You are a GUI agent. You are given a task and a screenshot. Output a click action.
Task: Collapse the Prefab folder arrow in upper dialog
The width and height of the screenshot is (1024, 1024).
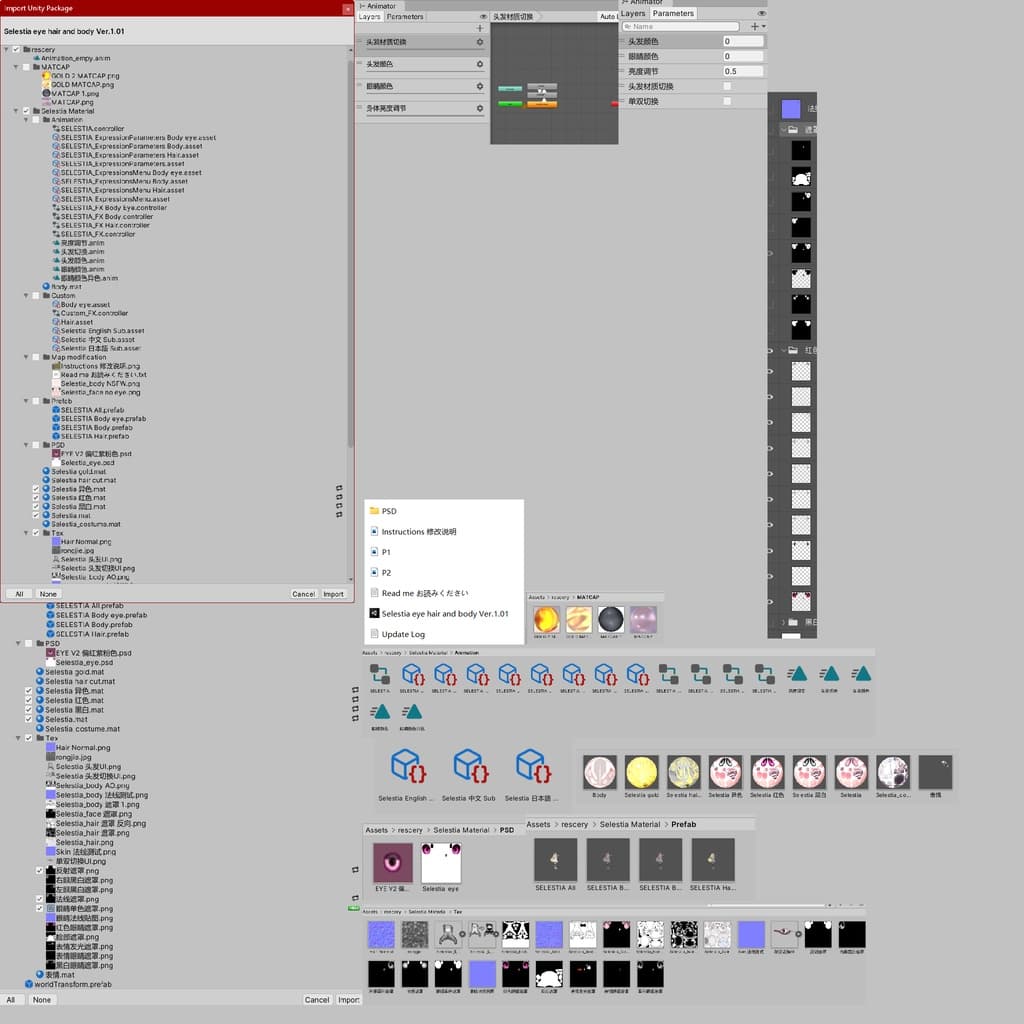point(26,401)
